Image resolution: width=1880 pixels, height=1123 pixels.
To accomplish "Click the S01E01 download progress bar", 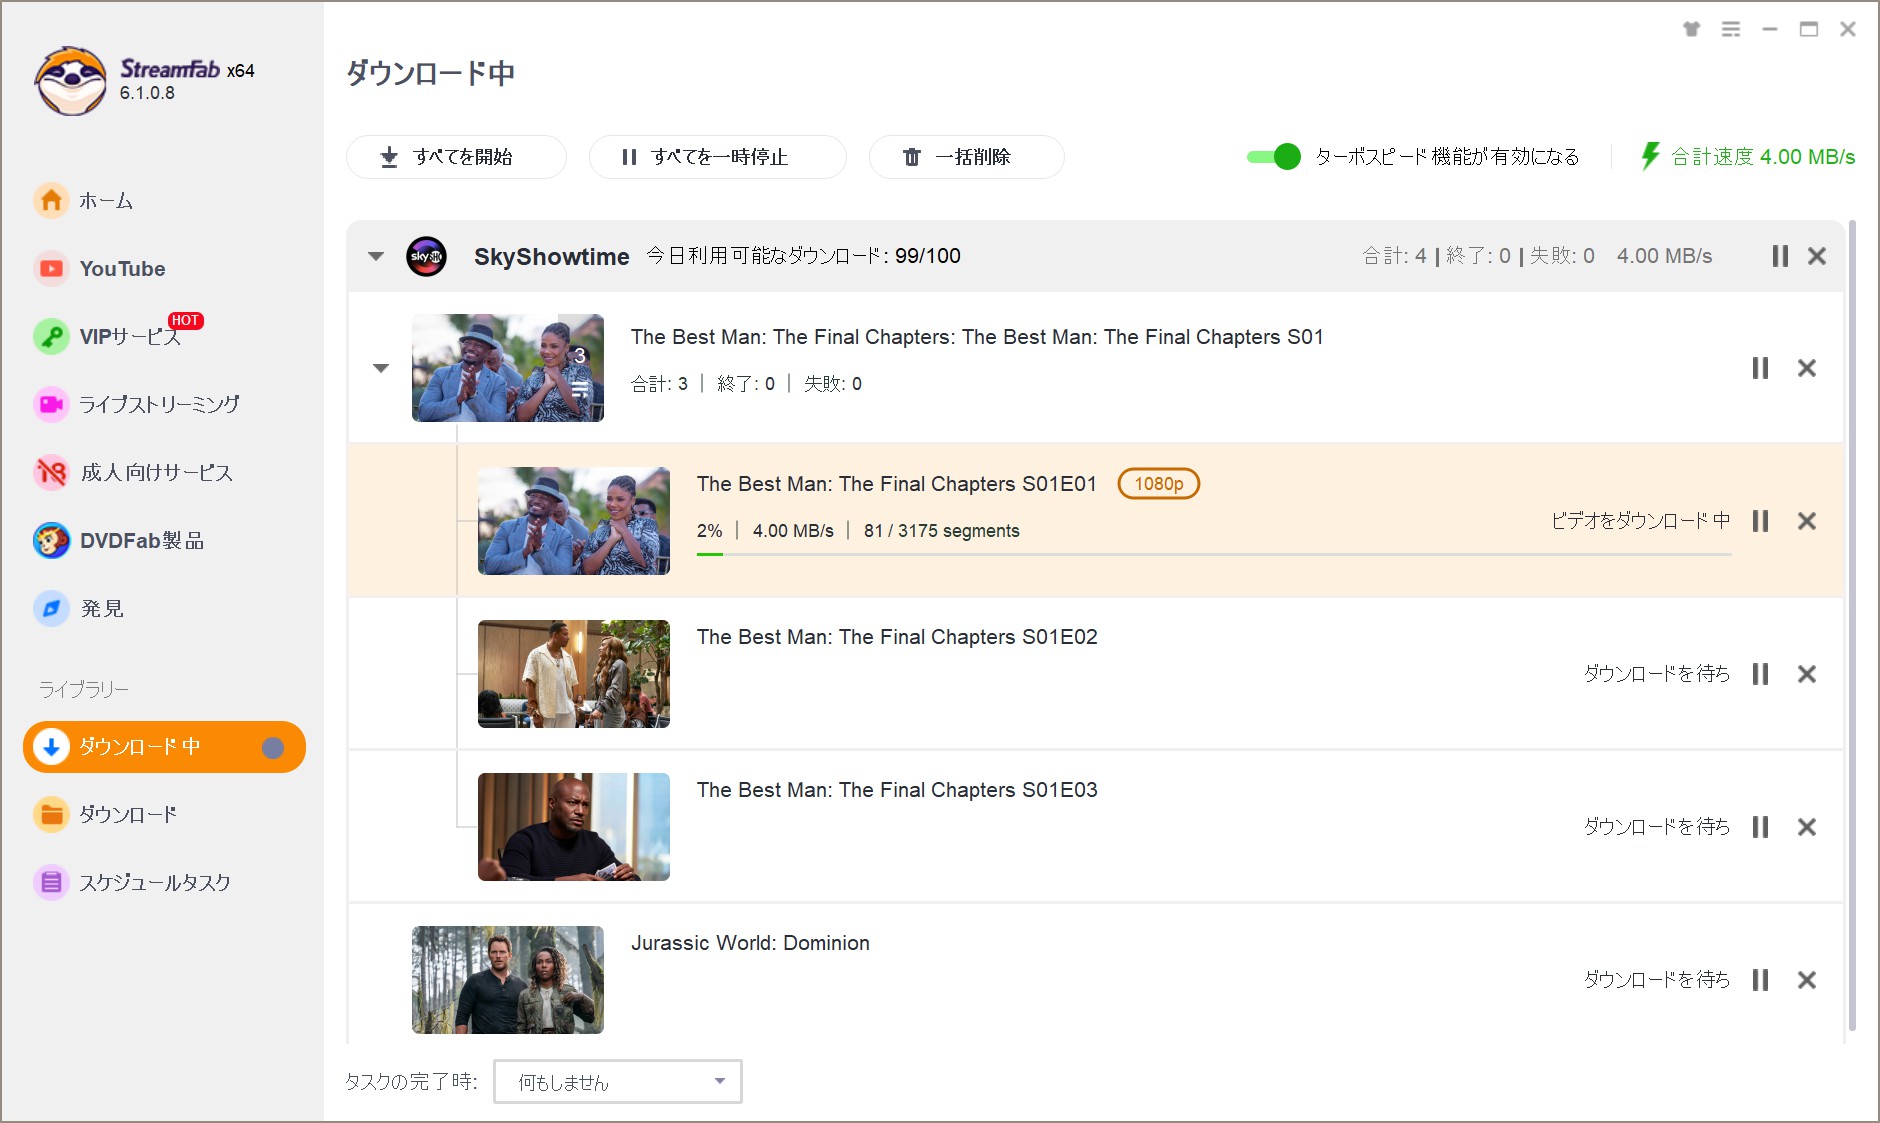I will (1214, 554).
